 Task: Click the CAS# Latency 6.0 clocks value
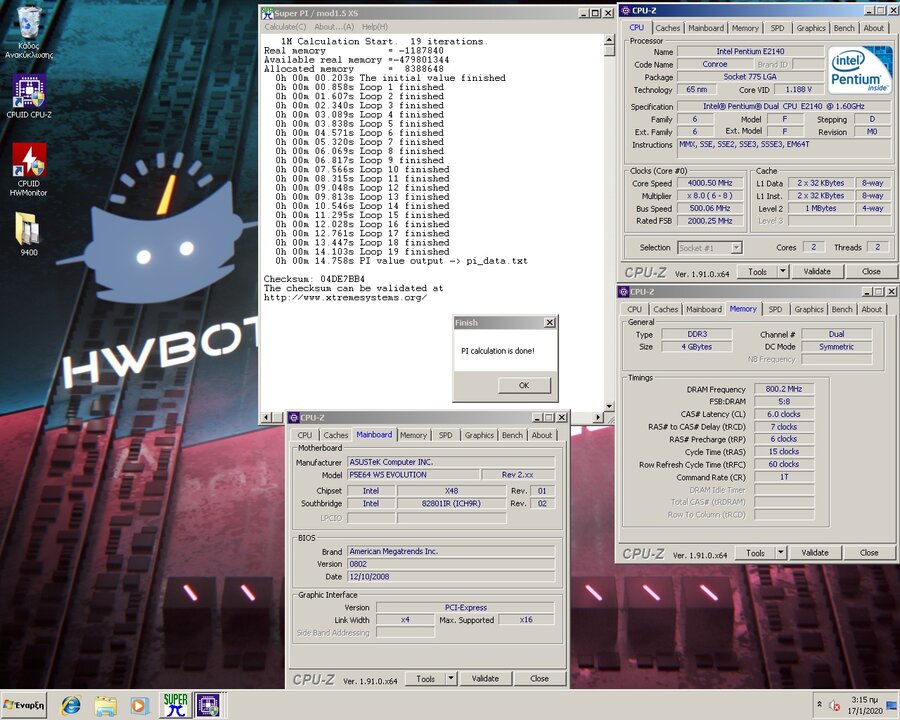click(x=783, y=414)
